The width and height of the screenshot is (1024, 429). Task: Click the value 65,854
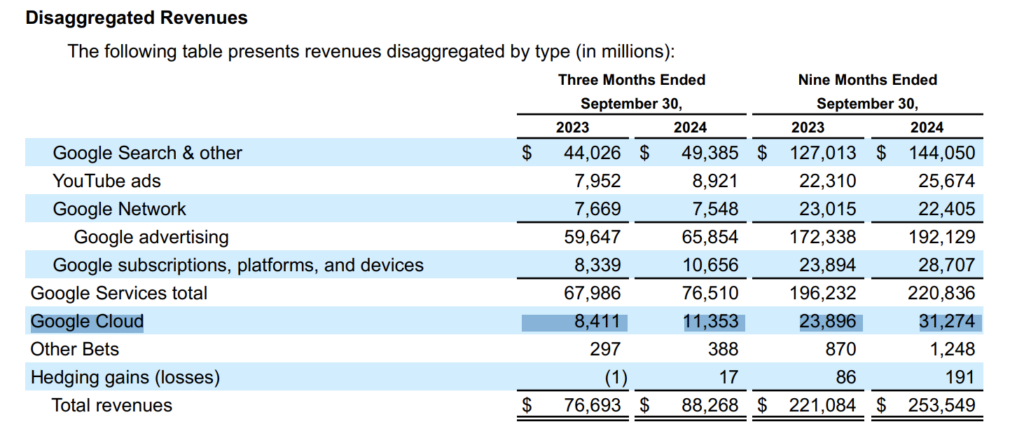pos(710,237)
